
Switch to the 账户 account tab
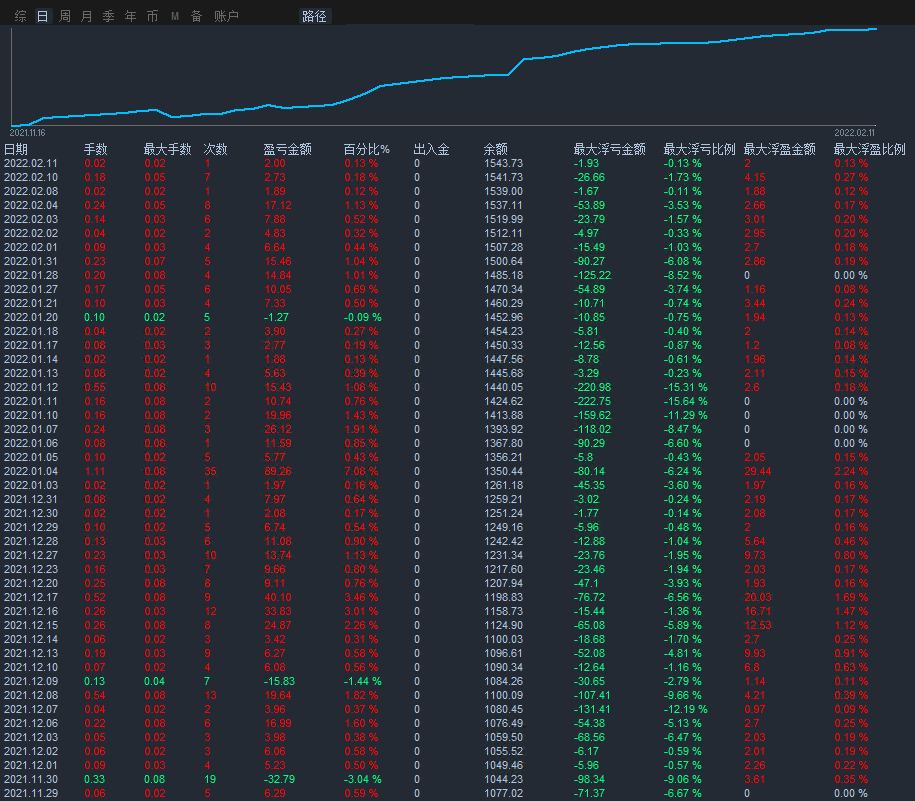226,16
